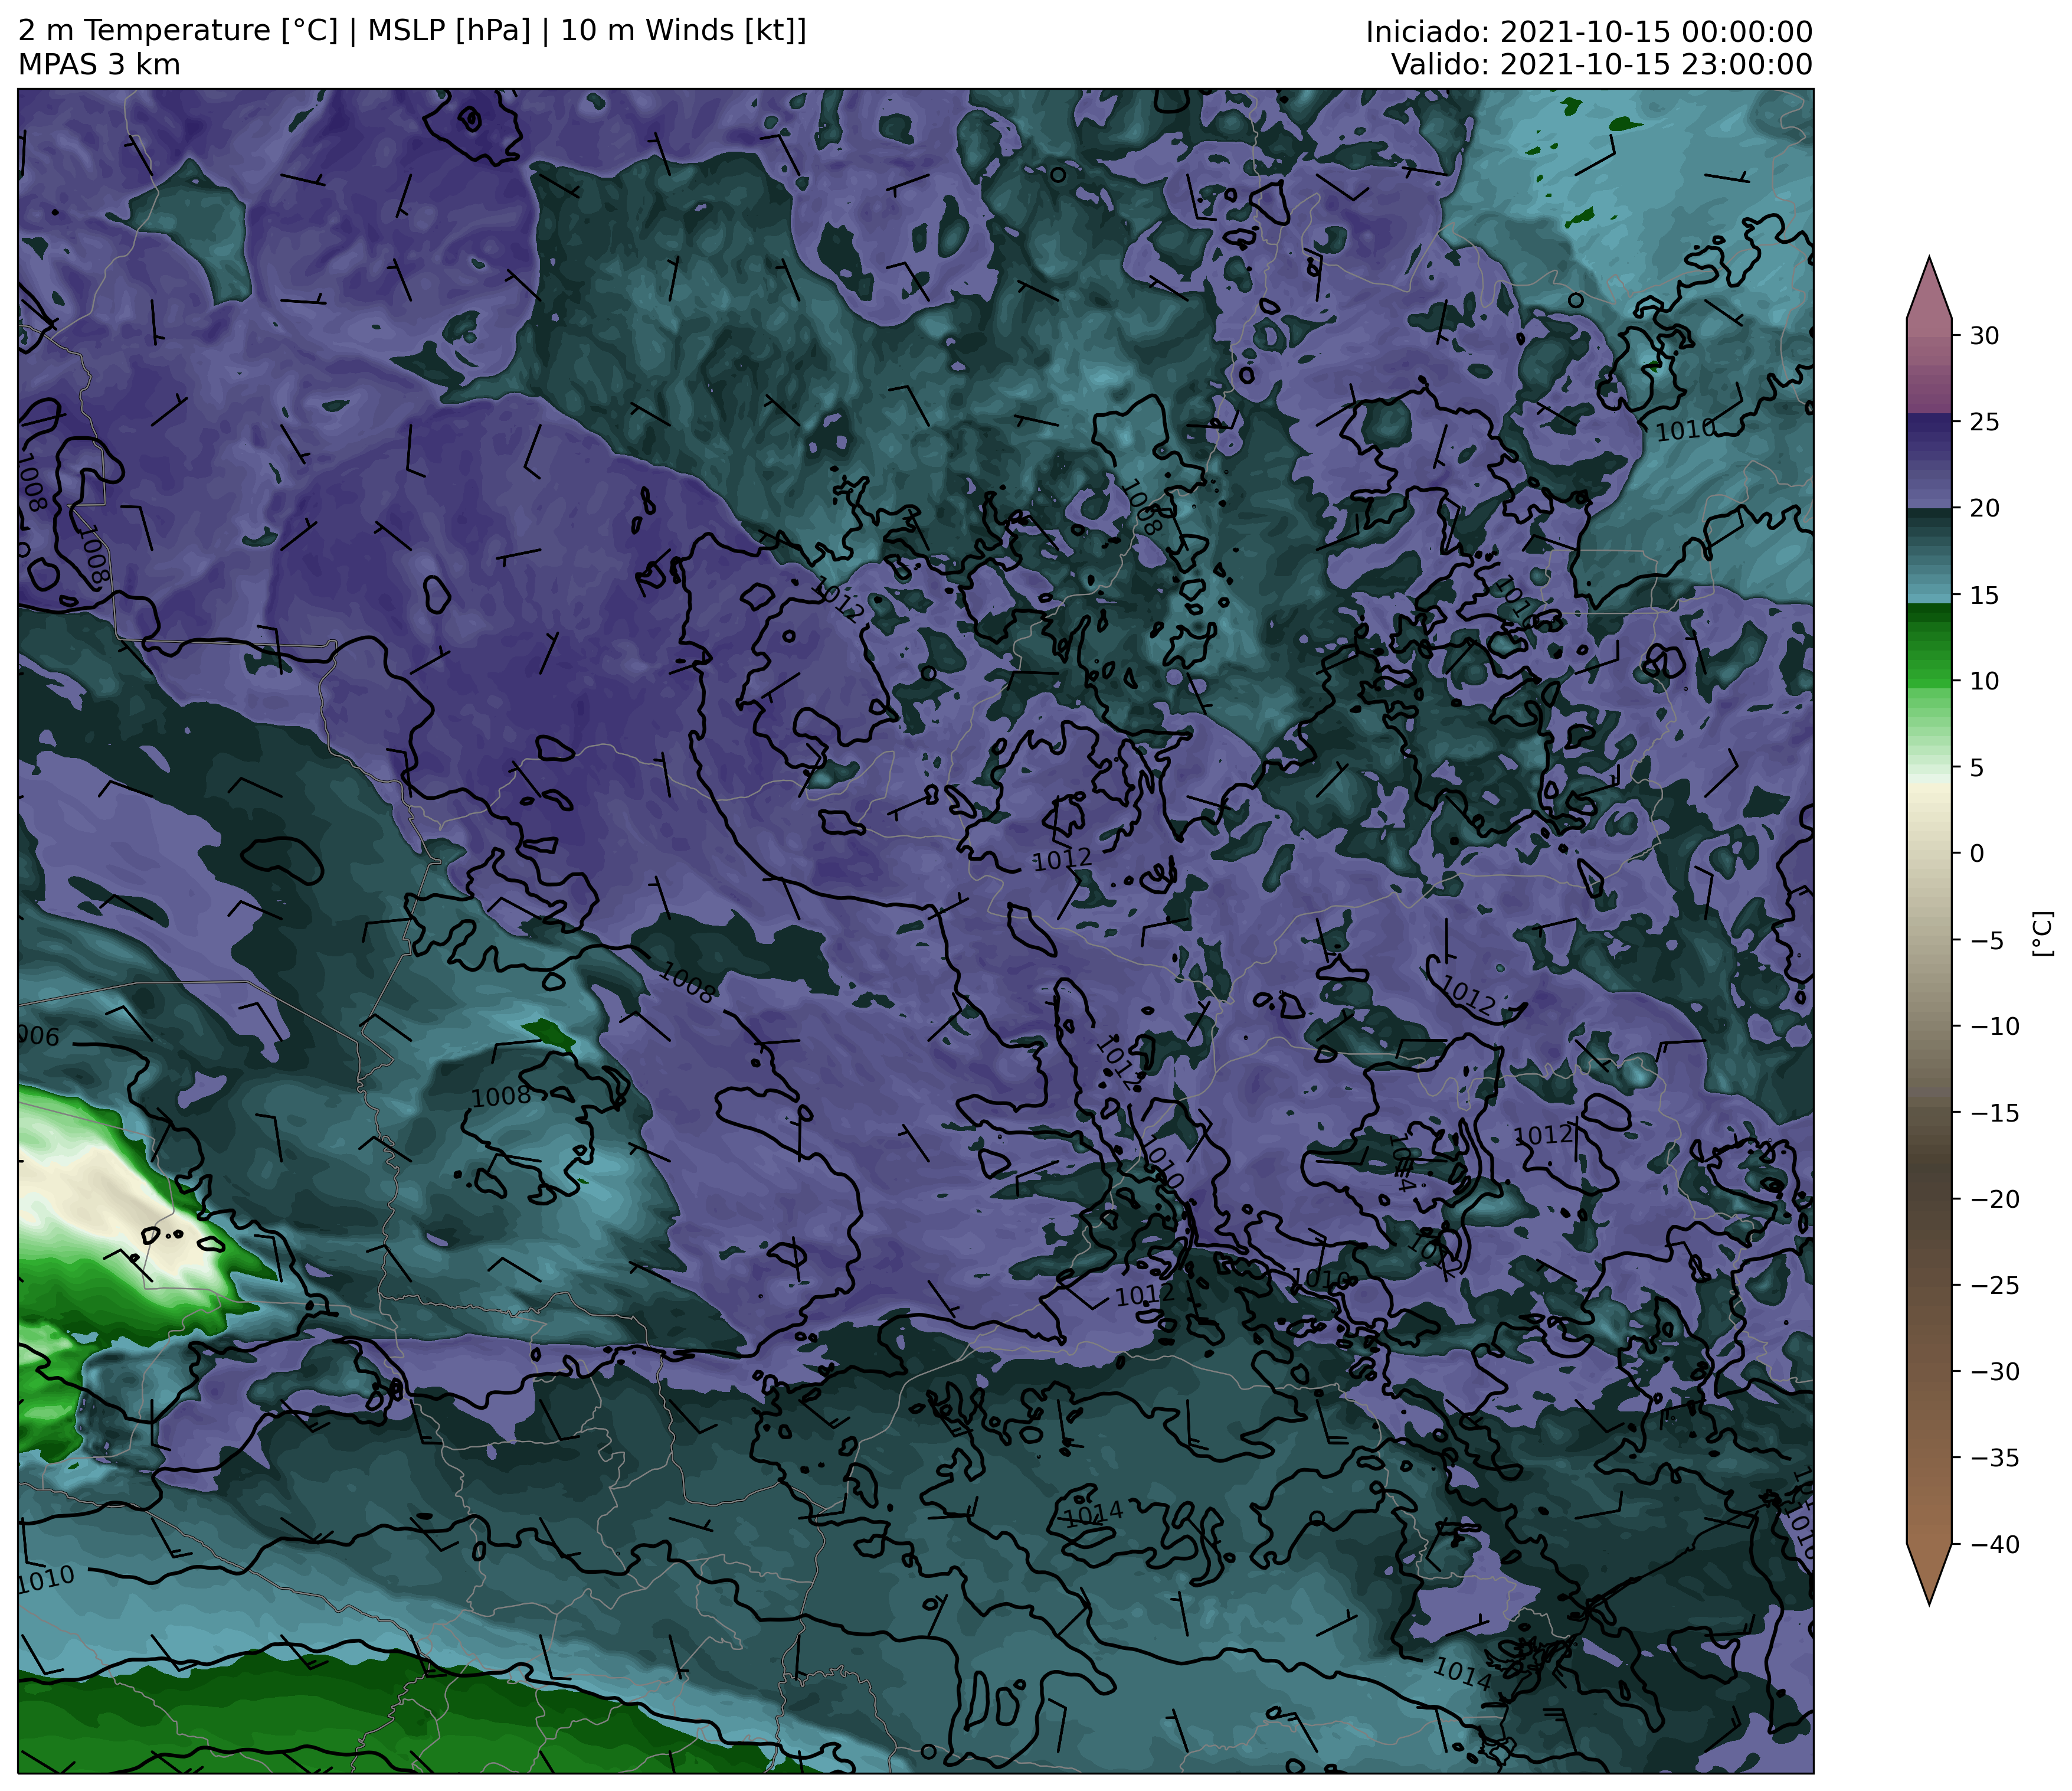Click the '[°C]' colorbar unit label
Viewport: 2072px width, 1791px height.
coord(2042,933)
